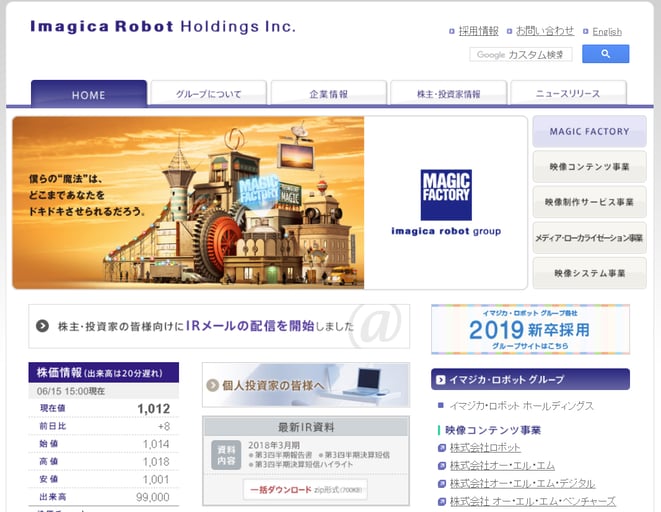Image resolution: width=661 pixels, height=512 pixels.
Task: Open the お問い合わせ link
Action: [545, 31]
